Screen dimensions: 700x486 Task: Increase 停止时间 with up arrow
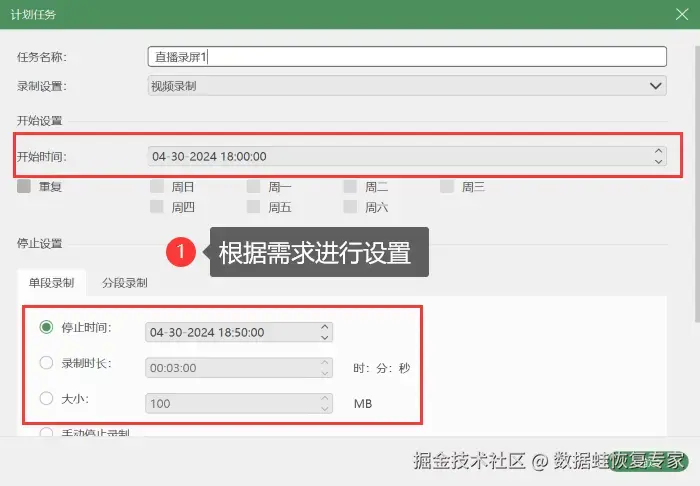325,327
